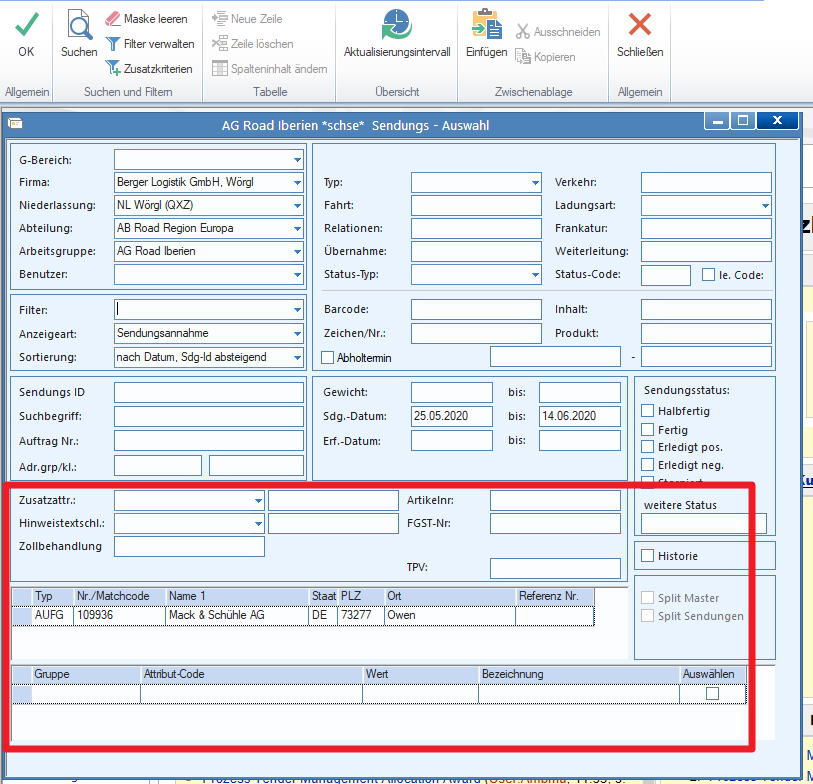Click the weitere Status input field
Image resolution: width=813 pixels, height=784 pixels.
coord(704,524)
